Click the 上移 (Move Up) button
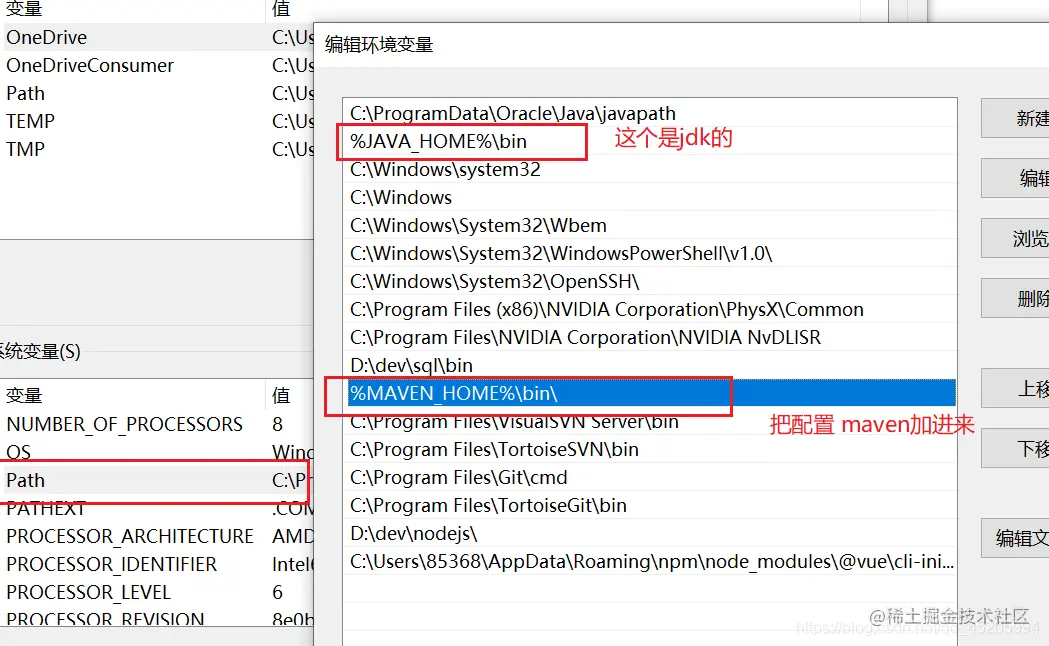The height and width of the screenshot is (646, 1049). (1016, 389)
